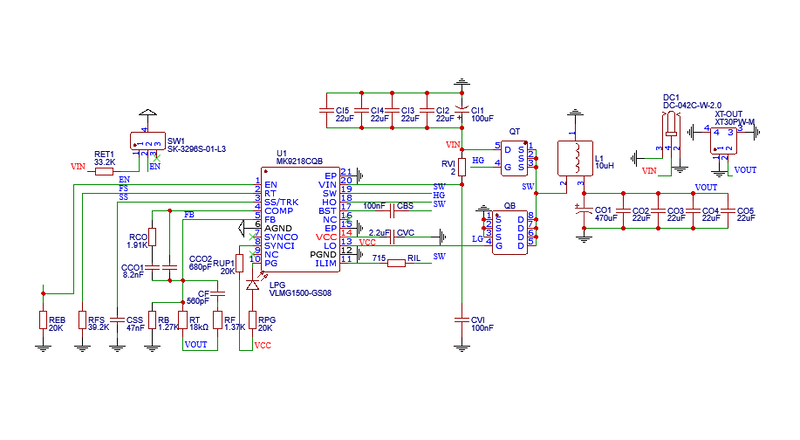Click the 8.2nF value label
800x440 pixels.
(x=133, y=275)
